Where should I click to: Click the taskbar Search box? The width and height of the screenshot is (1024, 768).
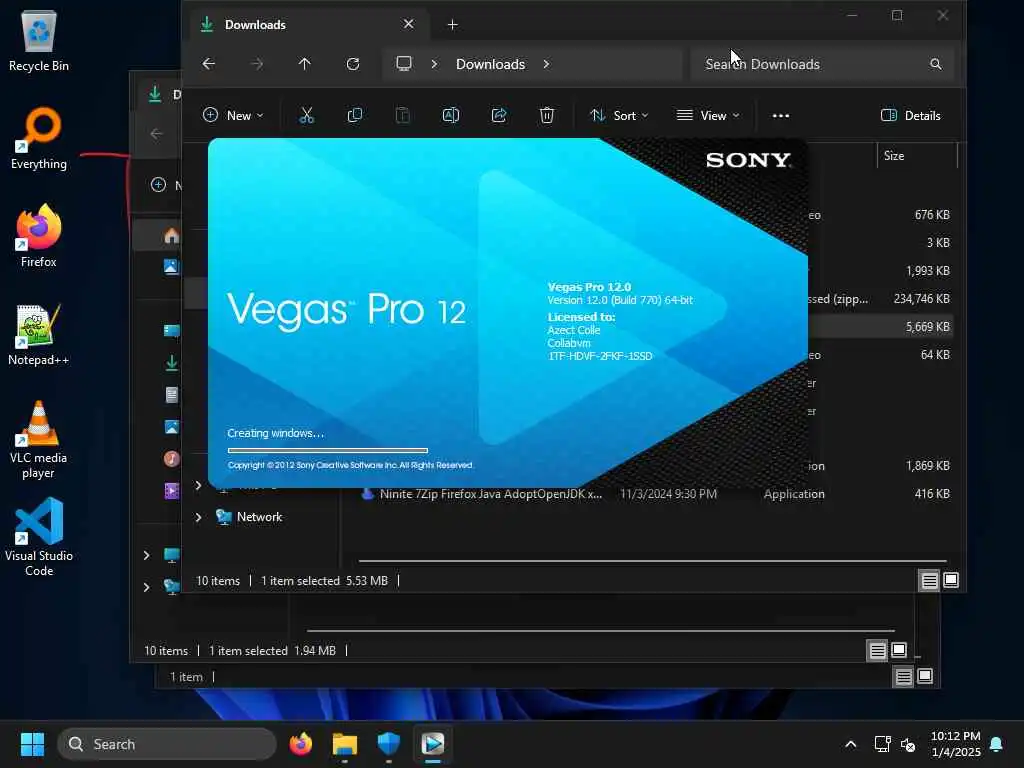click(167, 744)
